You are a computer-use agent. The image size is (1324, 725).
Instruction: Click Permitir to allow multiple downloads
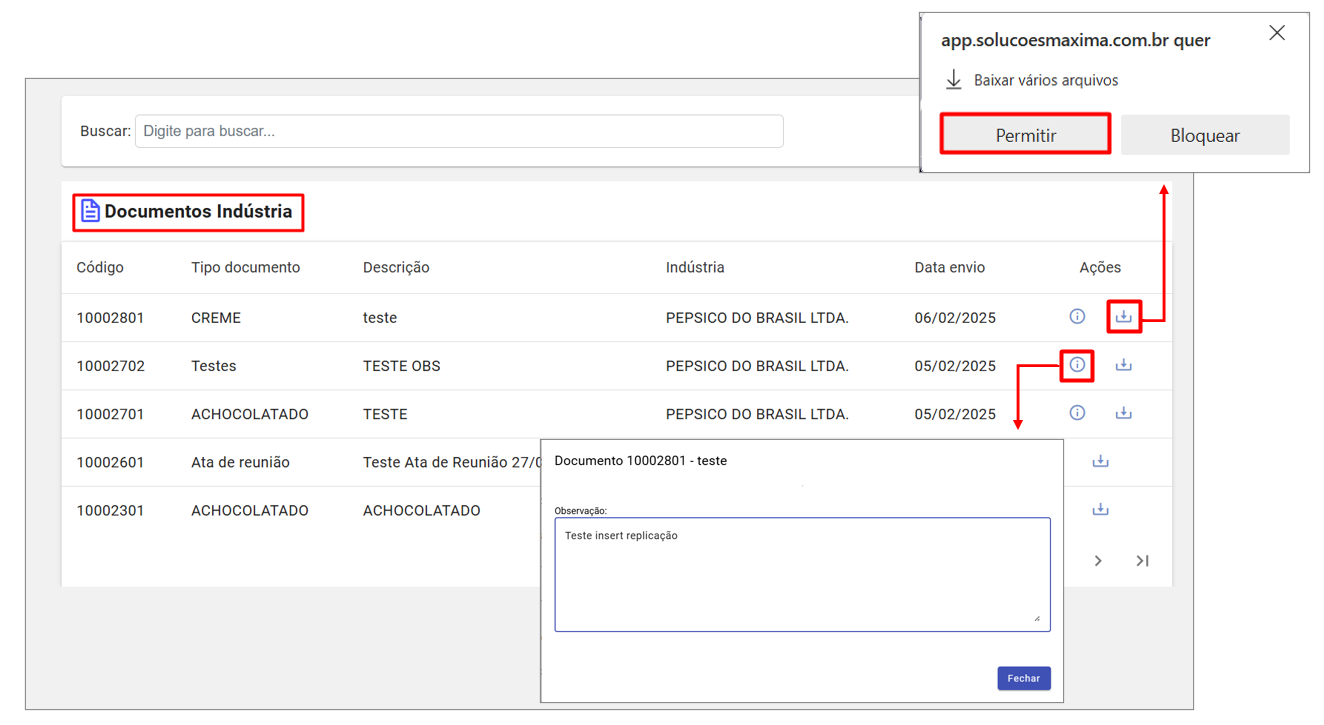tap(1025, 135)
